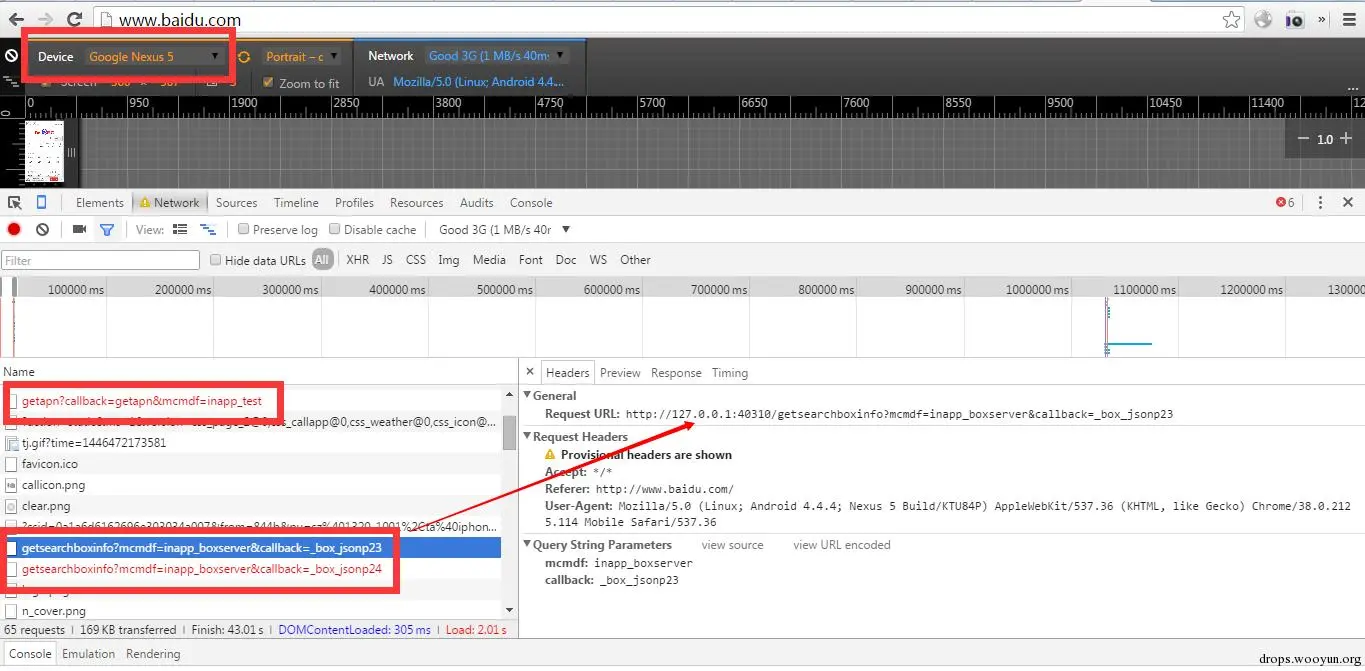The height and width of the screenshot is (671, 1365).
Task: Select the callicon.png request
Action: click(250, 485)
